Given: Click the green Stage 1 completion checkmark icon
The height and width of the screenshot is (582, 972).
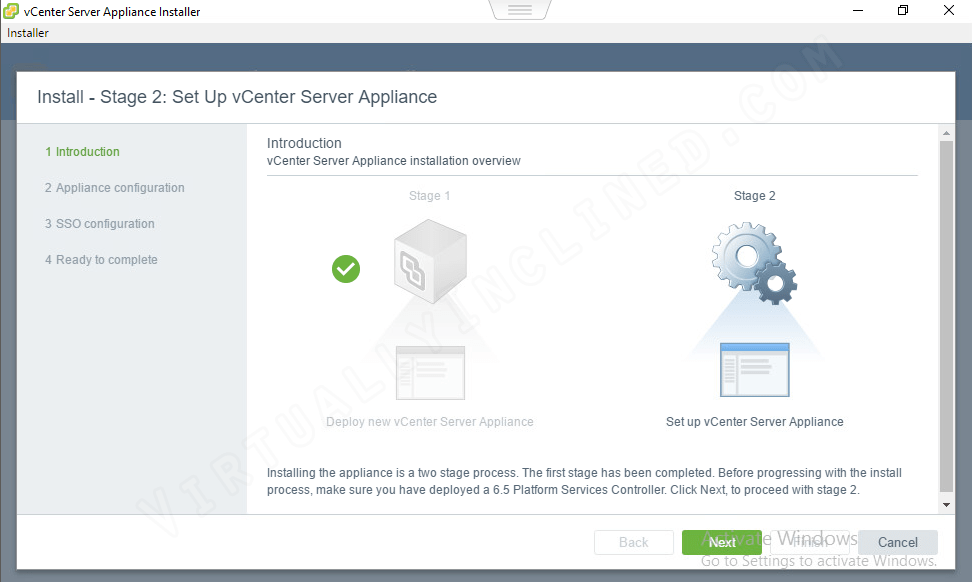Looking at the screenshot, I should (x=345, y=269).
